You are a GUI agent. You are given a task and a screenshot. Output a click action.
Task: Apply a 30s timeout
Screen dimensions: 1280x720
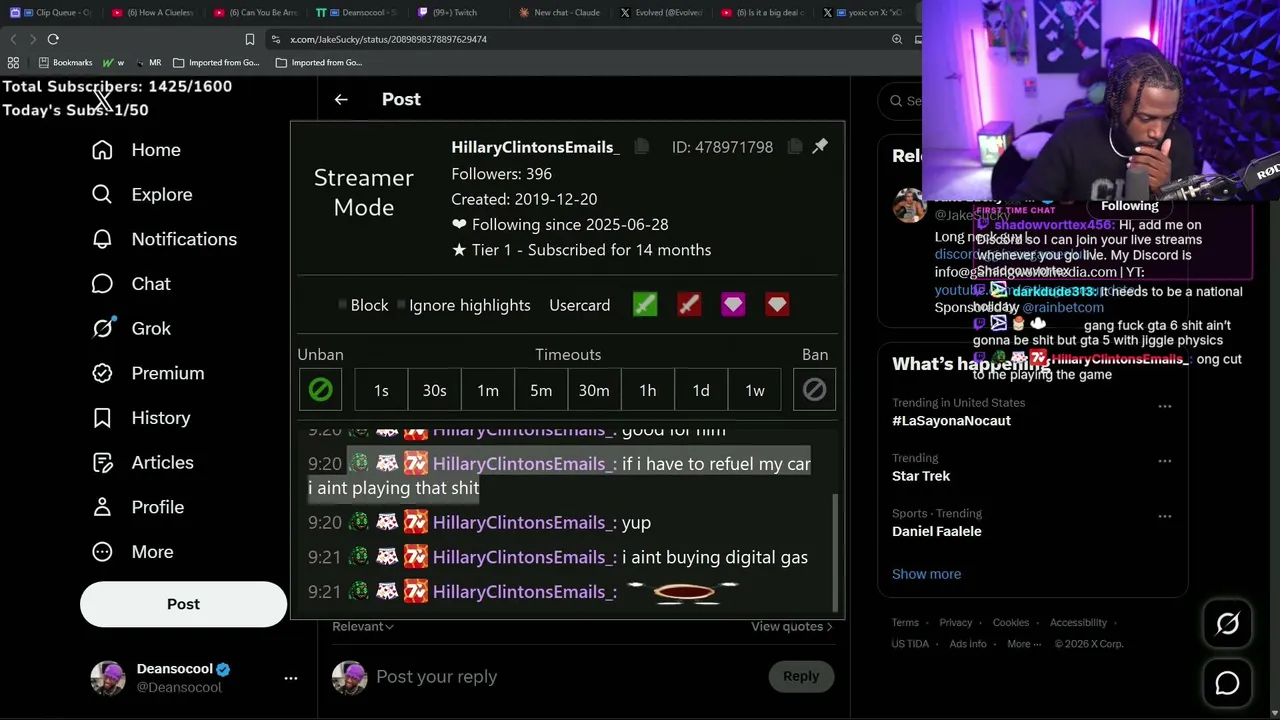[x=434, y=390]
